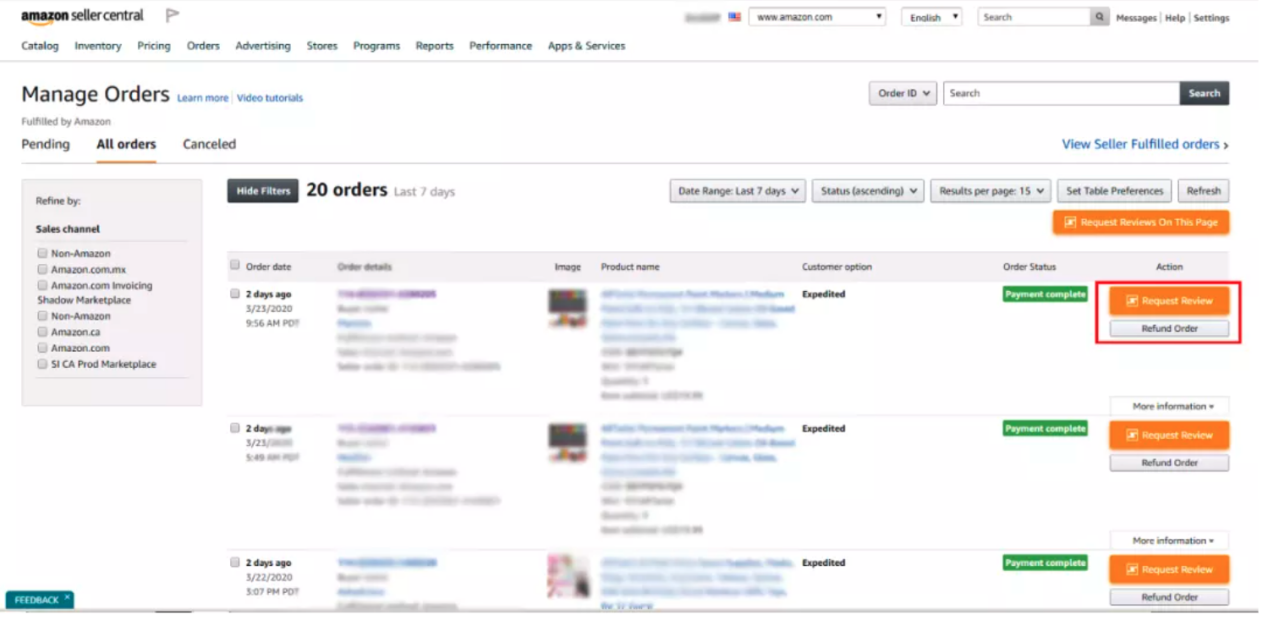Check the Amazon.com Invoicing Shadow Marketplace filter
1268x626 pixels.
(42, 286)
